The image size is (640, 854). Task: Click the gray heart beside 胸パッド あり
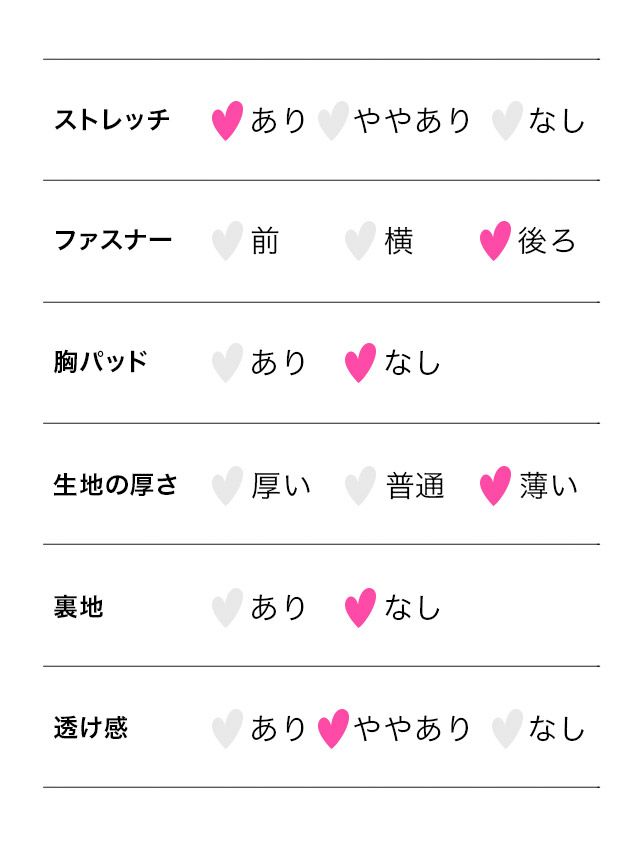228,363
